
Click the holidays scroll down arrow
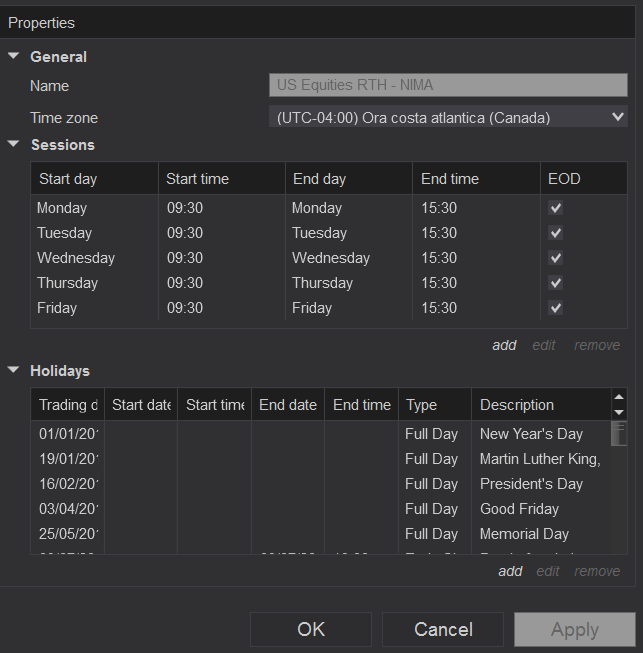[x=619, y=412]
